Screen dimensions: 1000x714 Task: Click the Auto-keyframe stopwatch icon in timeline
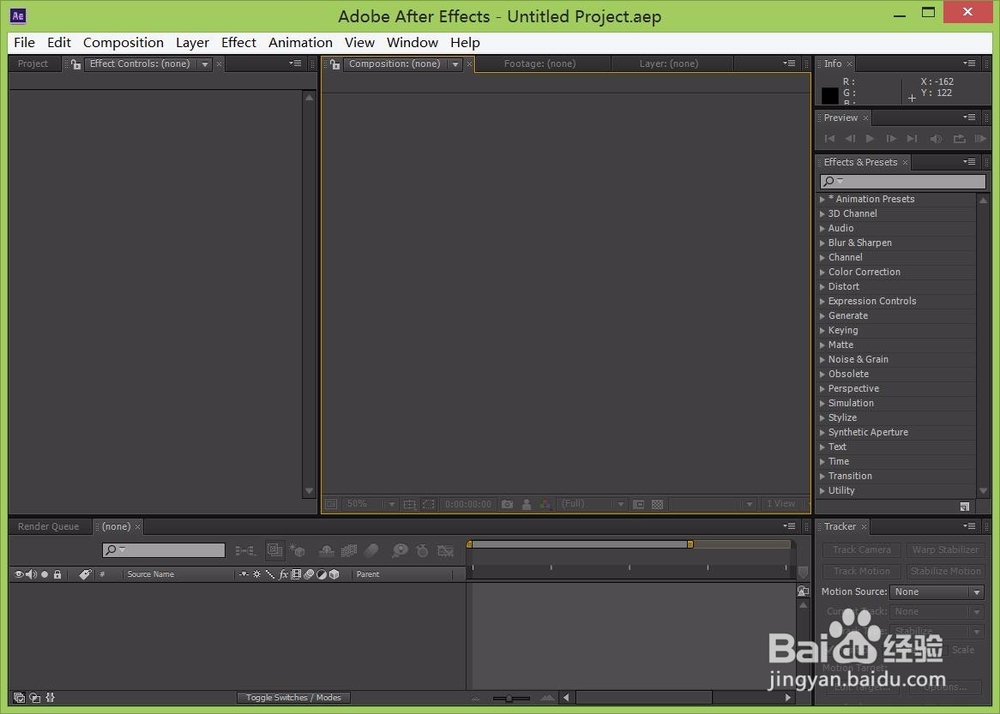(x=422, y=551)
